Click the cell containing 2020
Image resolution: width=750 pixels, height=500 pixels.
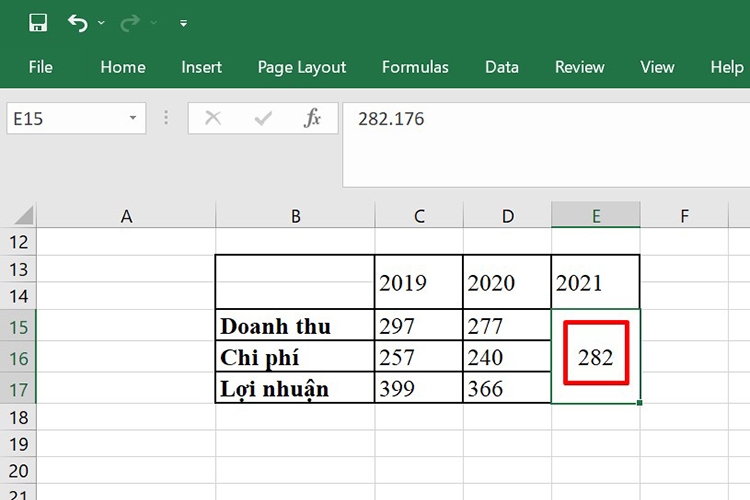[x=507, y=282]
